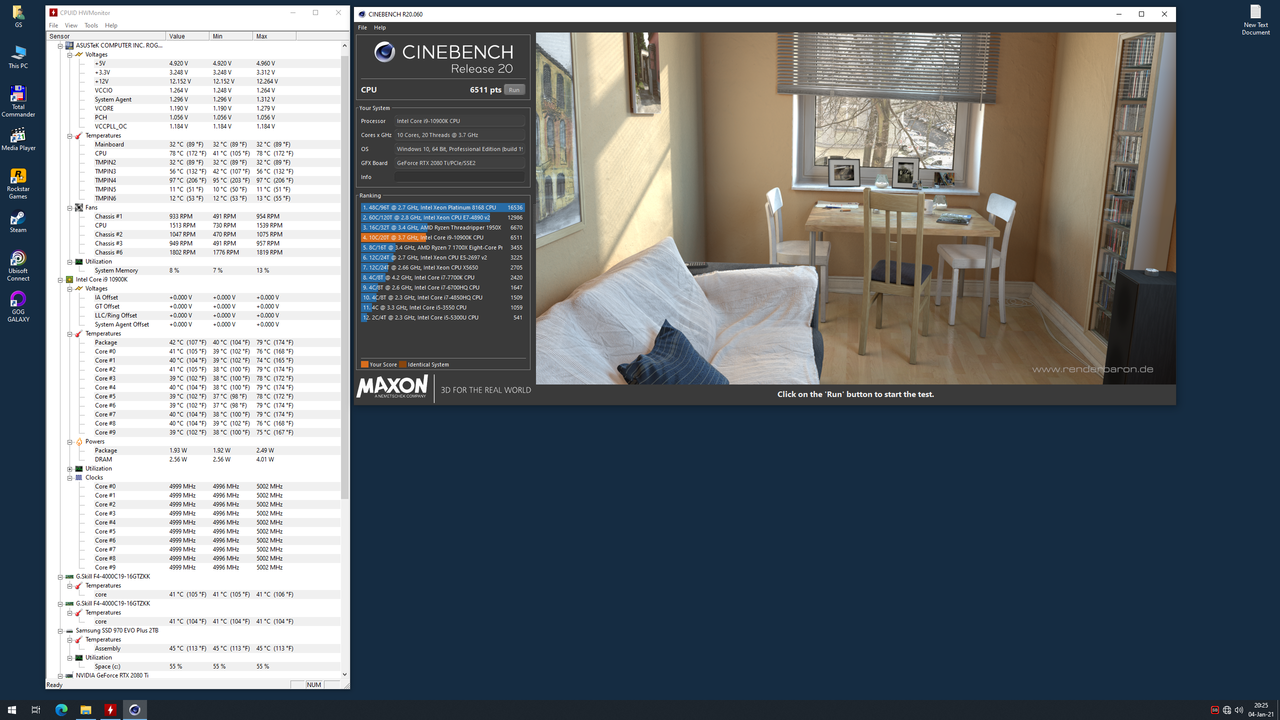Open the HWMonitor Tools menu

point(91,25)
